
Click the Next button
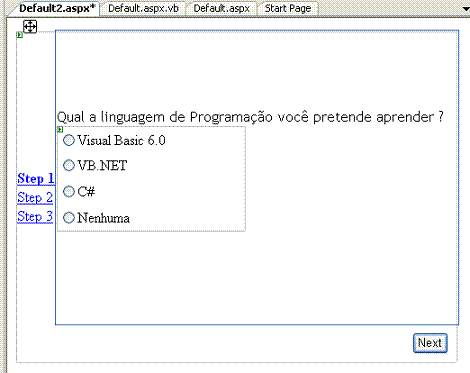pos(430,343)
